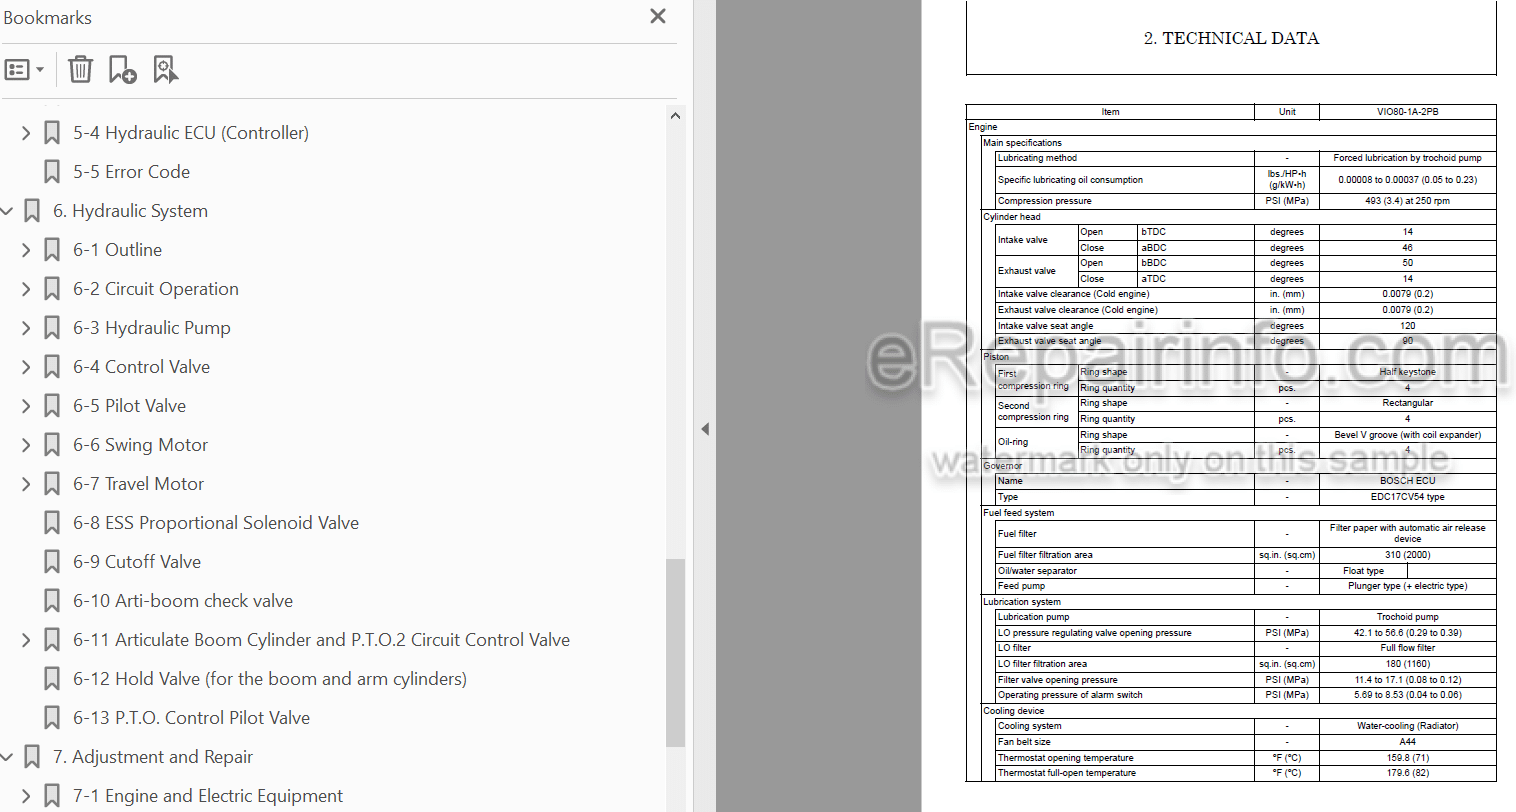Go to 6-6 Swing Motor

click(140, 445)
